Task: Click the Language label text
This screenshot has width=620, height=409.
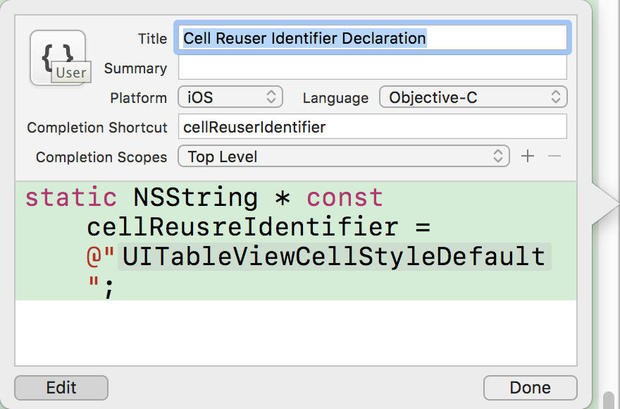Action: (x=336, y=98)
